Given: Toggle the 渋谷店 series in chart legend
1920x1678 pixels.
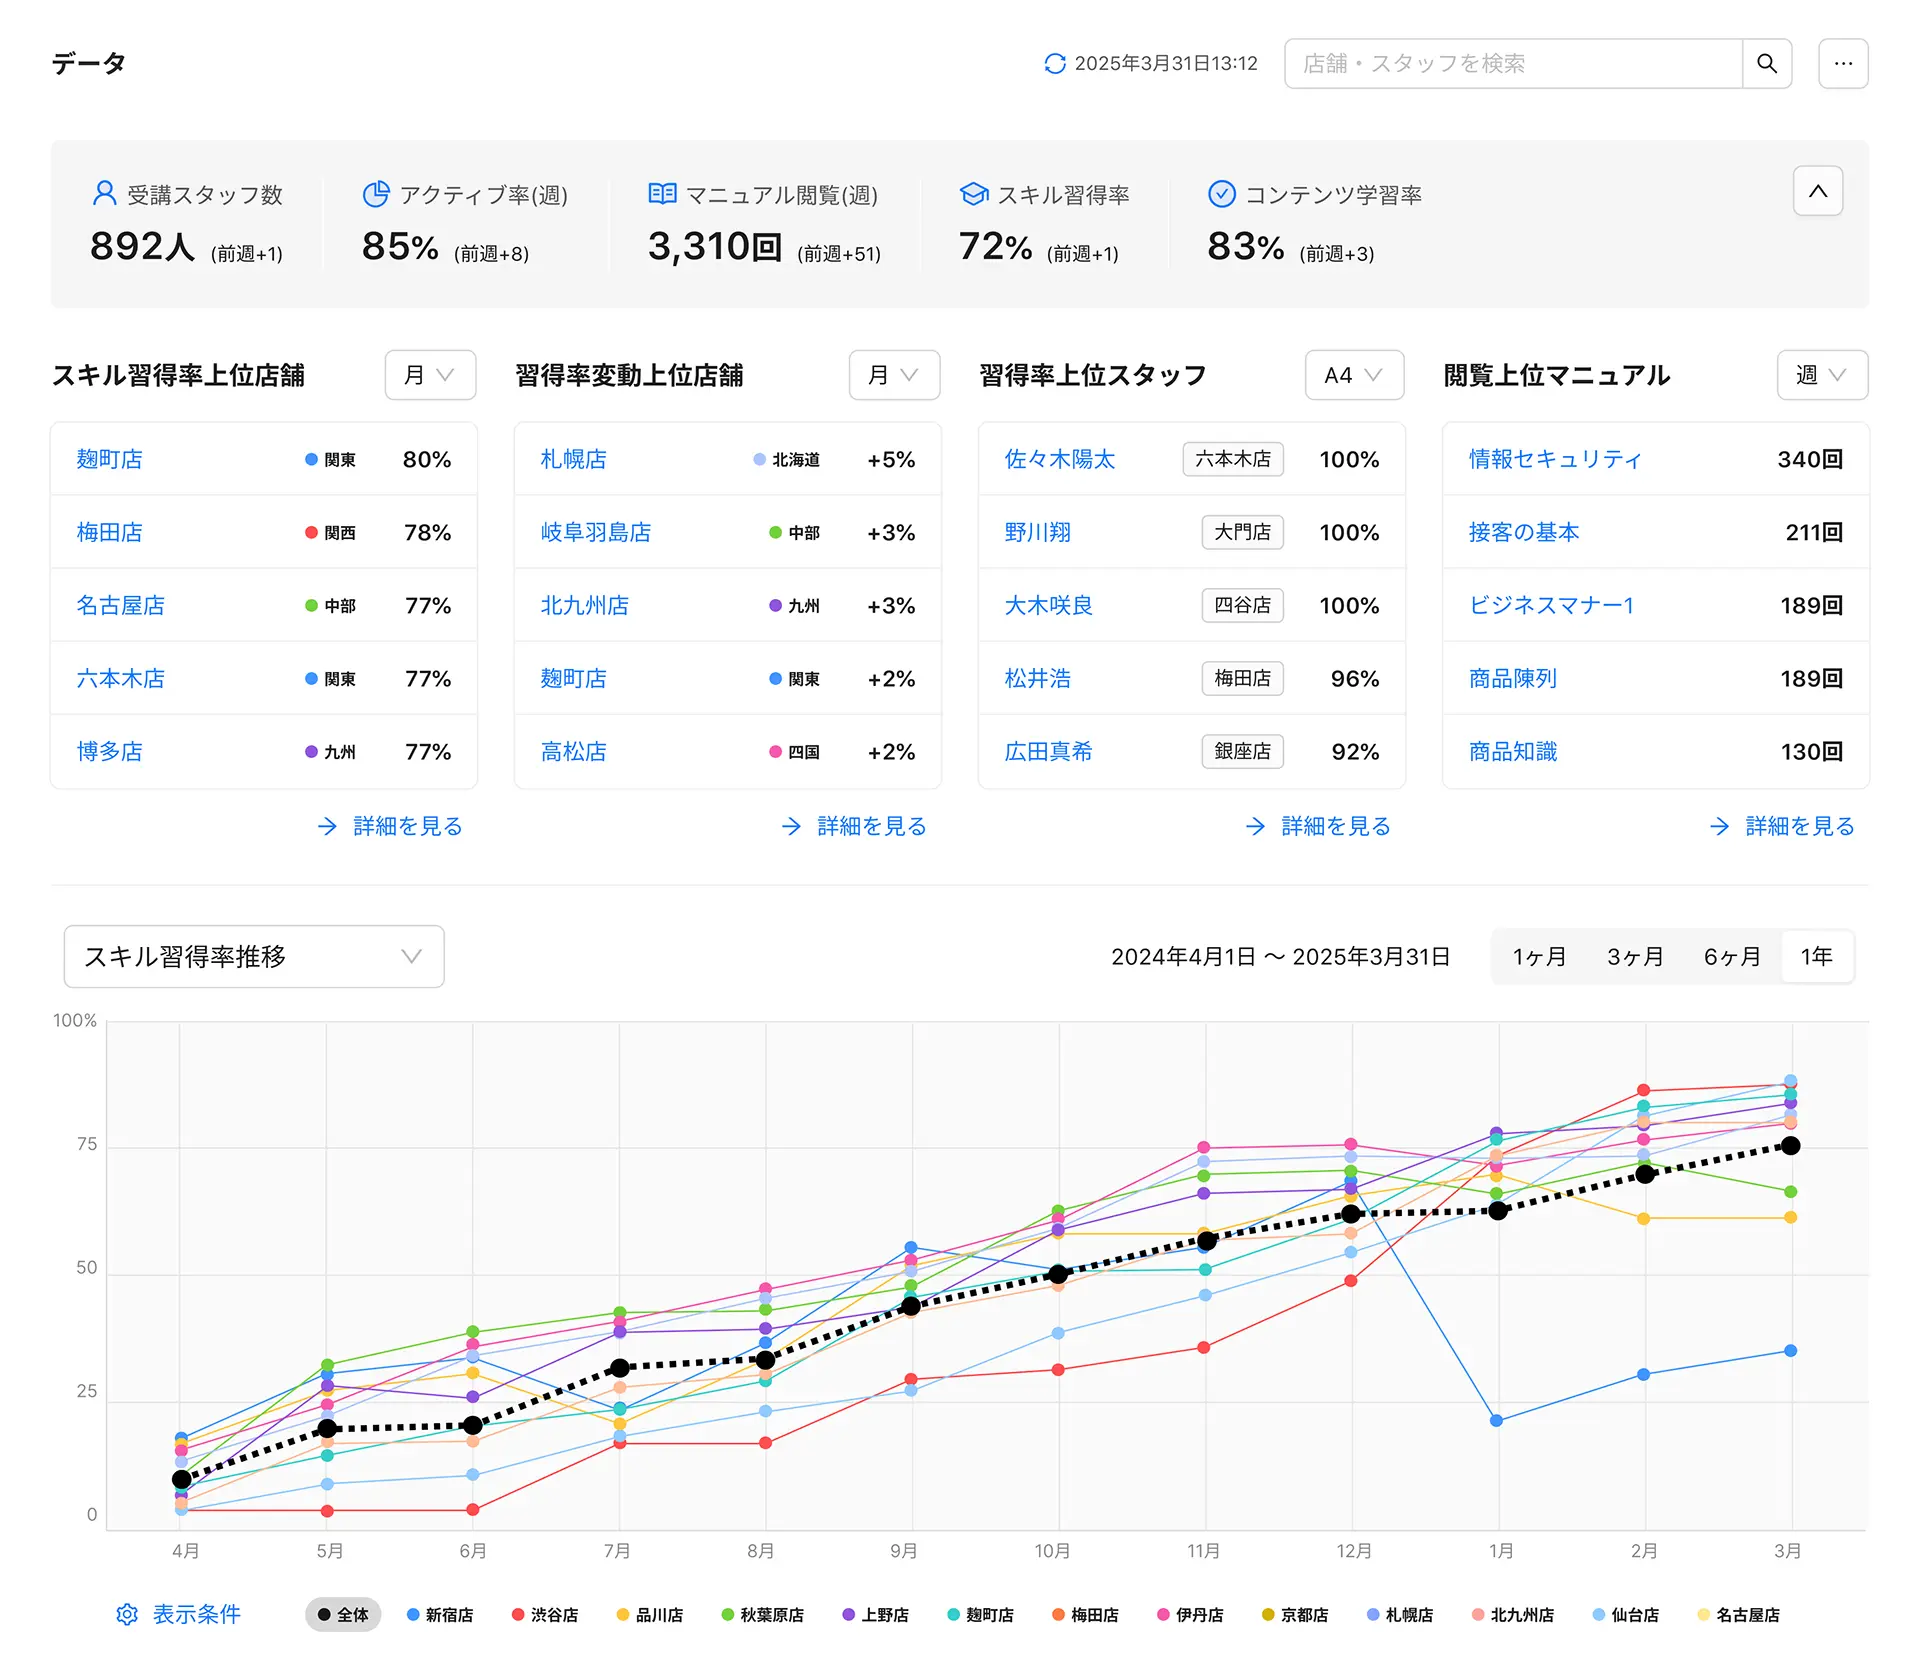Looking at the screenshot, I should coord(545,1614).
